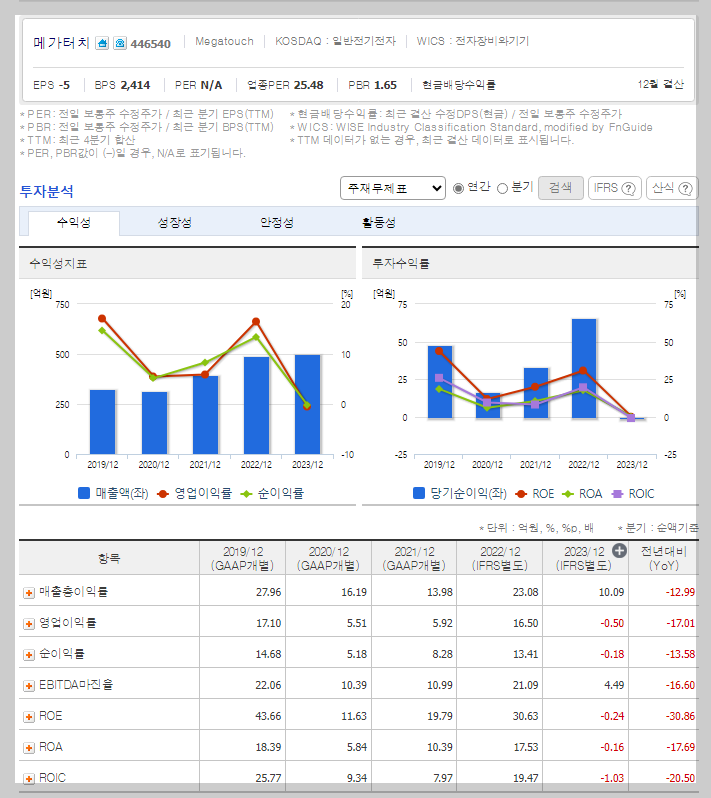Switch to the 성장성 tab
Viewport: 711px width, 798px height.
point(175,223)
